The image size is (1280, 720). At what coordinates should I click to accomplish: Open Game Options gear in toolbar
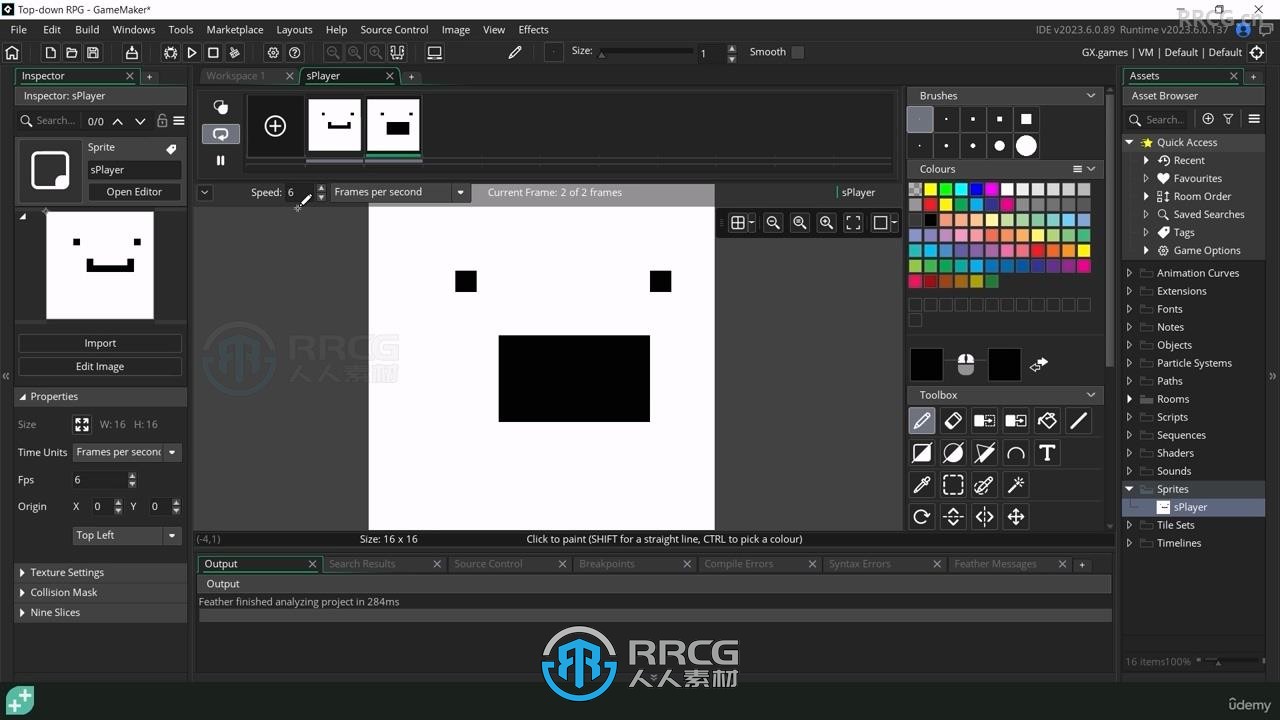pyautogui.click(x=273, y=52)
